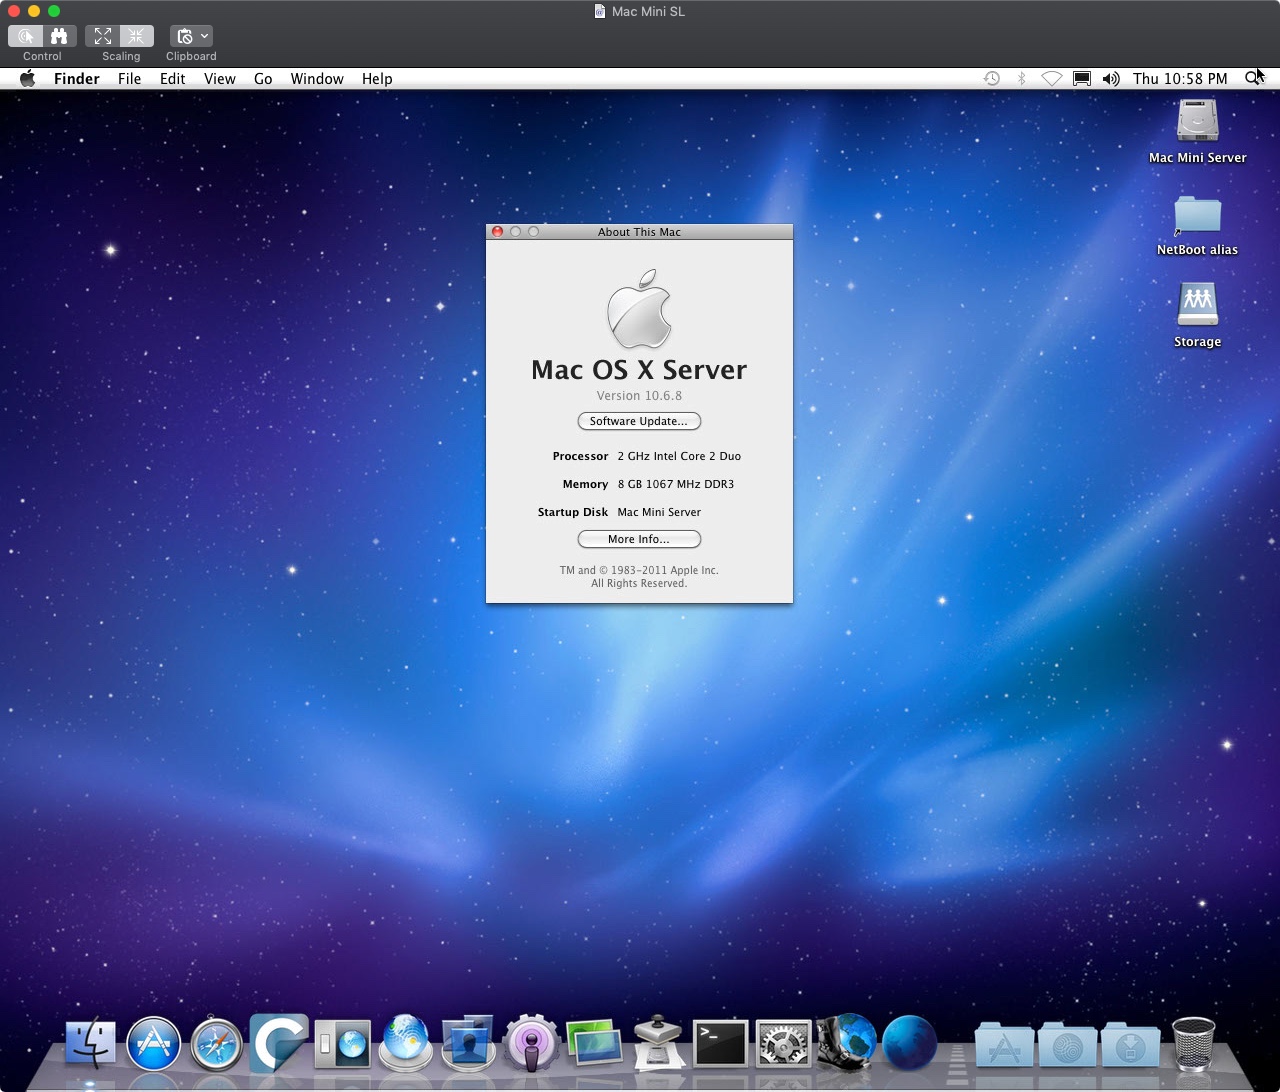This screenshot has width=1280, height=1092.
Task: Open the Apple menu
Action: [x=28, y=79]
